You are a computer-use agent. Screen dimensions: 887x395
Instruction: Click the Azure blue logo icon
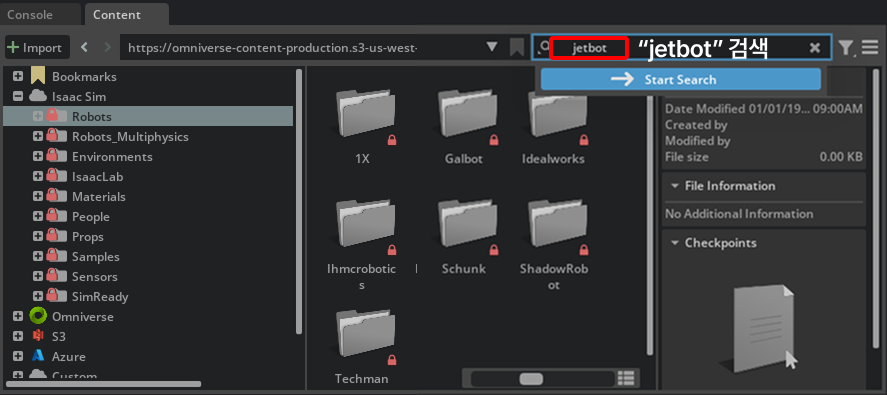tap(38, 356)
